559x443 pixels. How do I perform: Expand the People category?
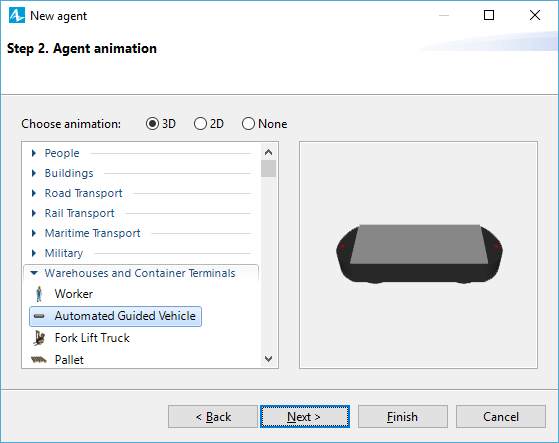pos(34,153)
